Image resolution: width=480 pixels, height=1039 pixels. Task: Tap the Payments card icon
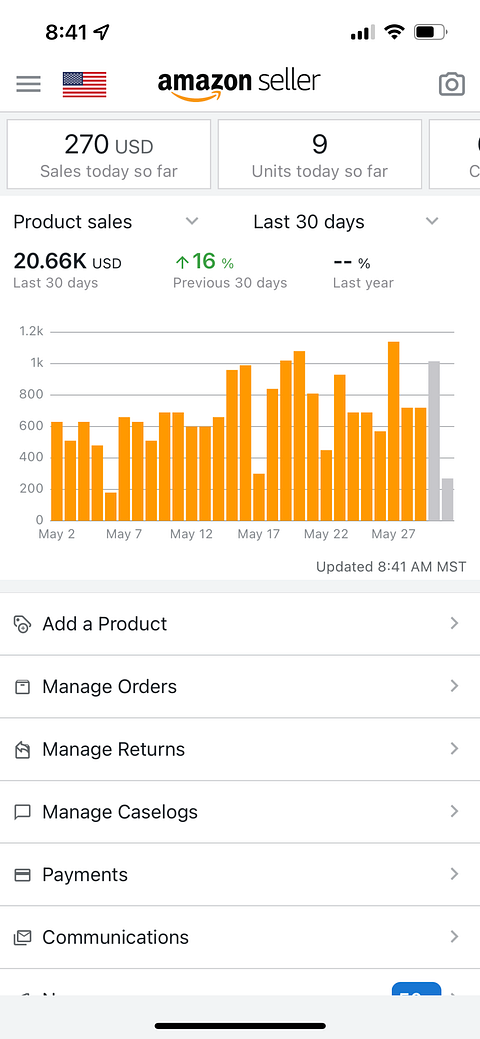(23, 875)
